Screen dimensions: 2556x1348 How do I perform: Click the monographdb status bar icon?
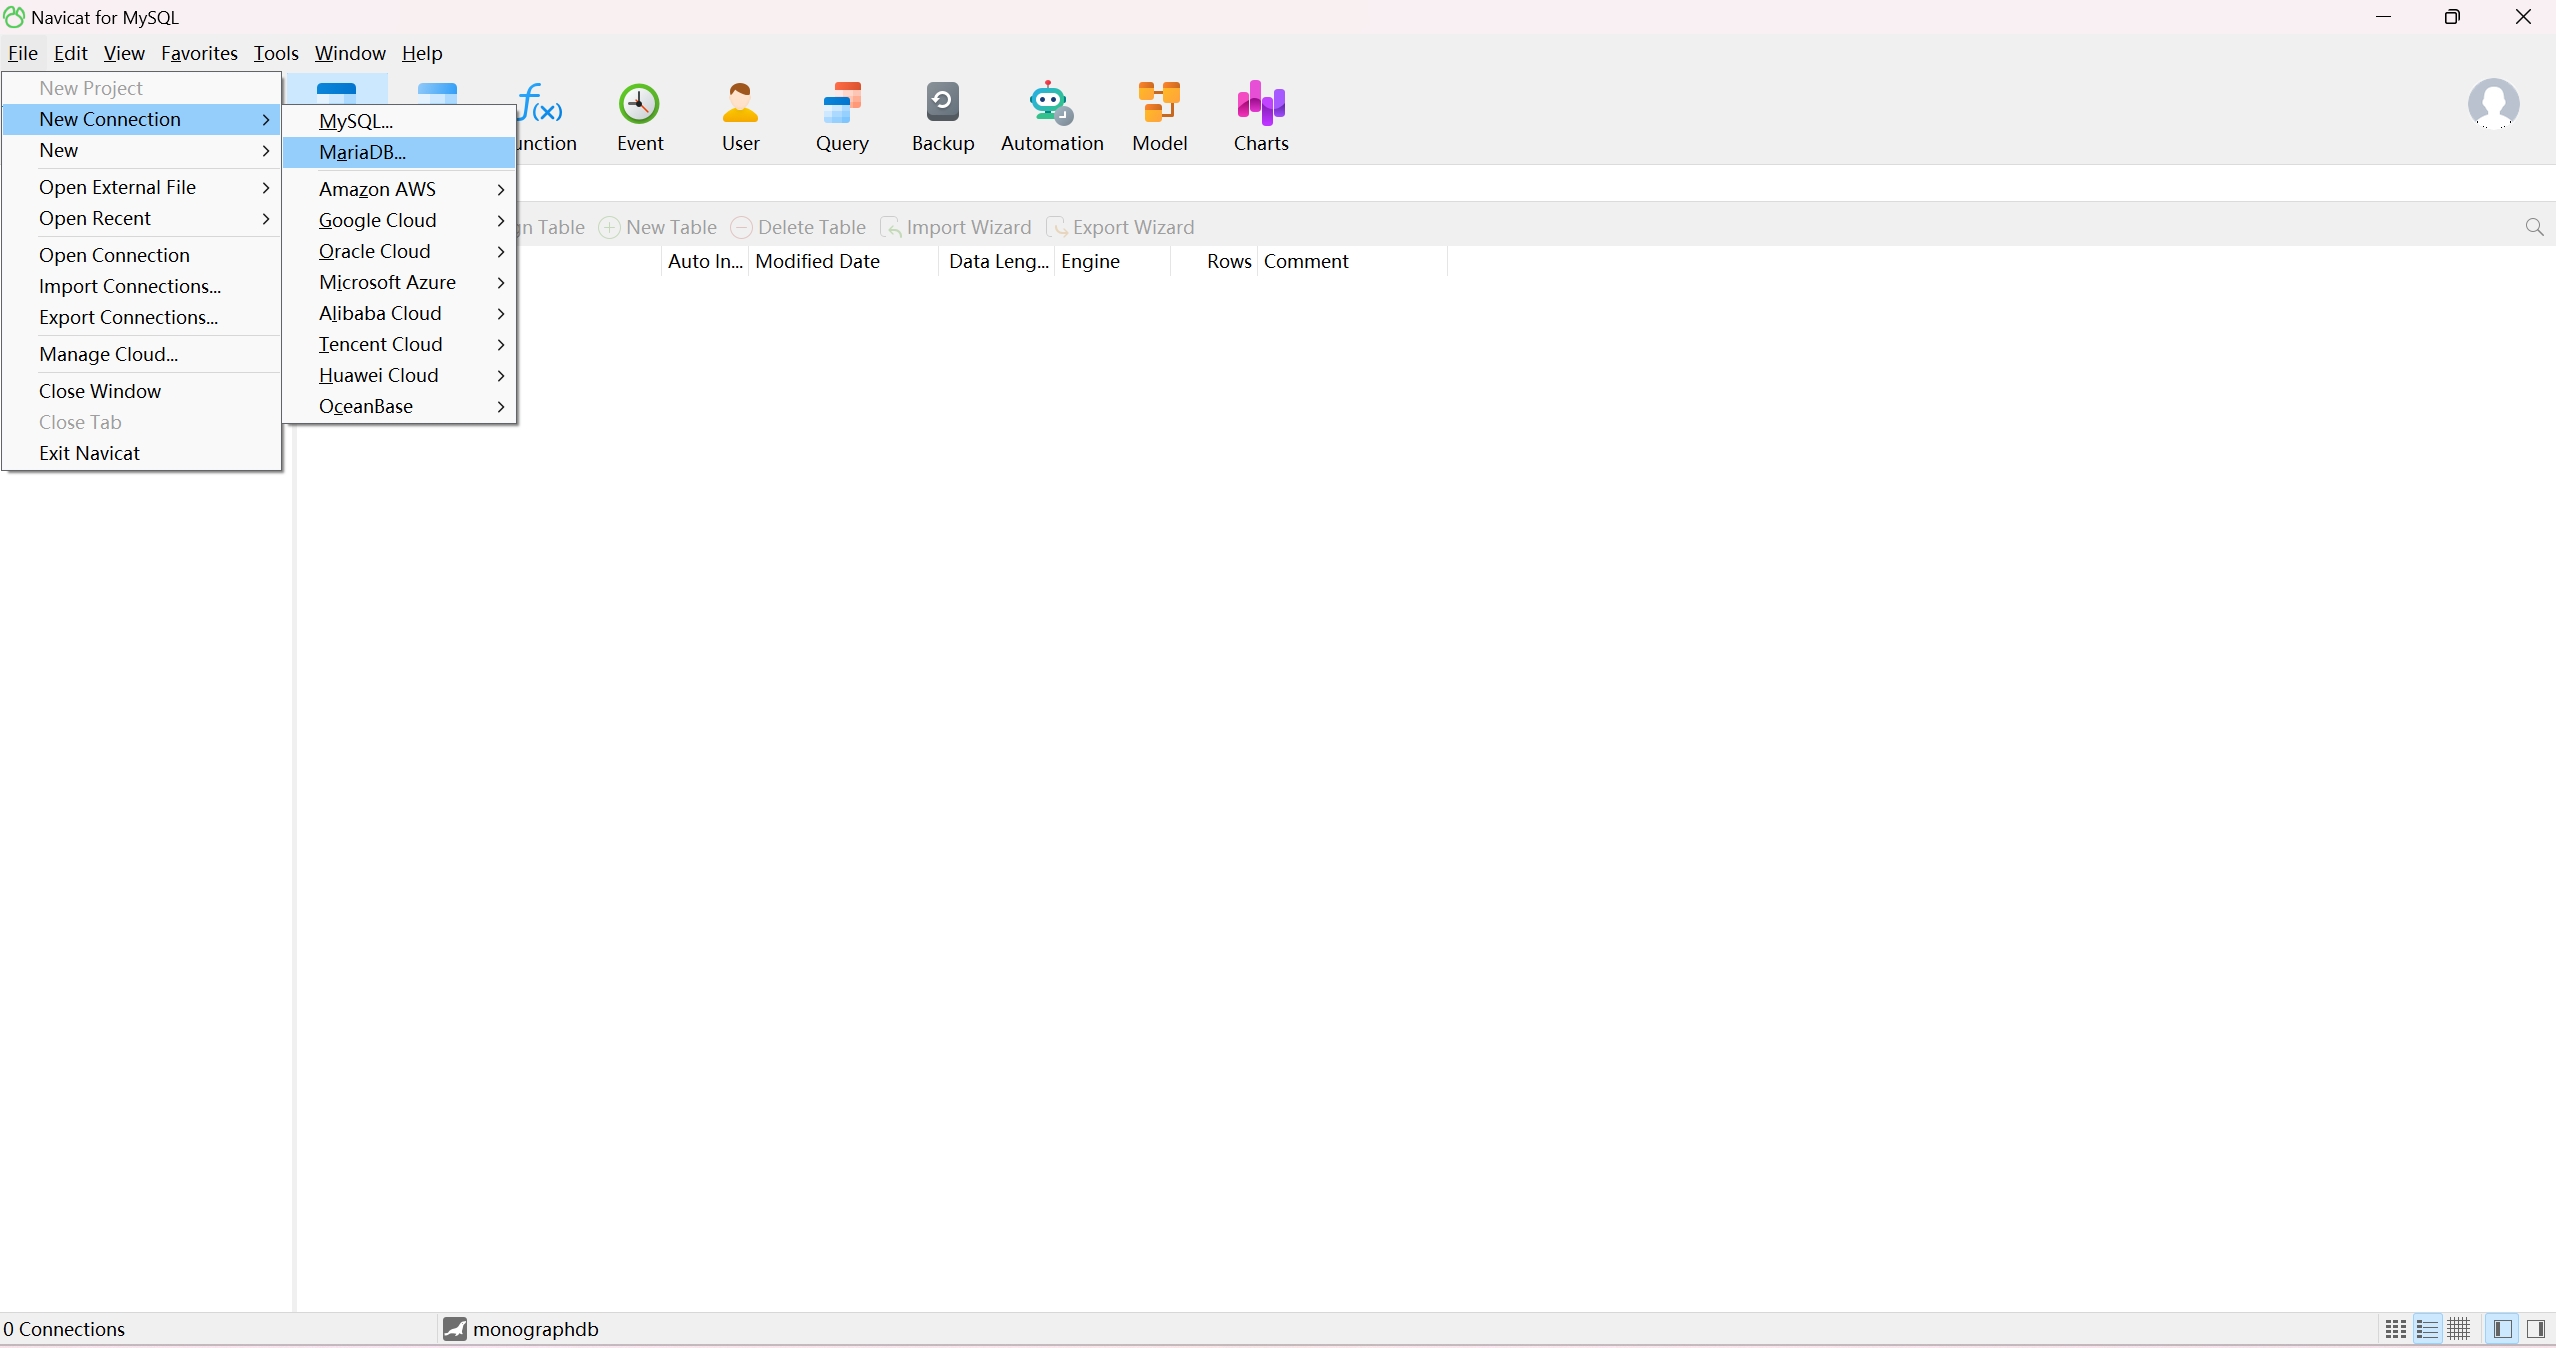455,1329
